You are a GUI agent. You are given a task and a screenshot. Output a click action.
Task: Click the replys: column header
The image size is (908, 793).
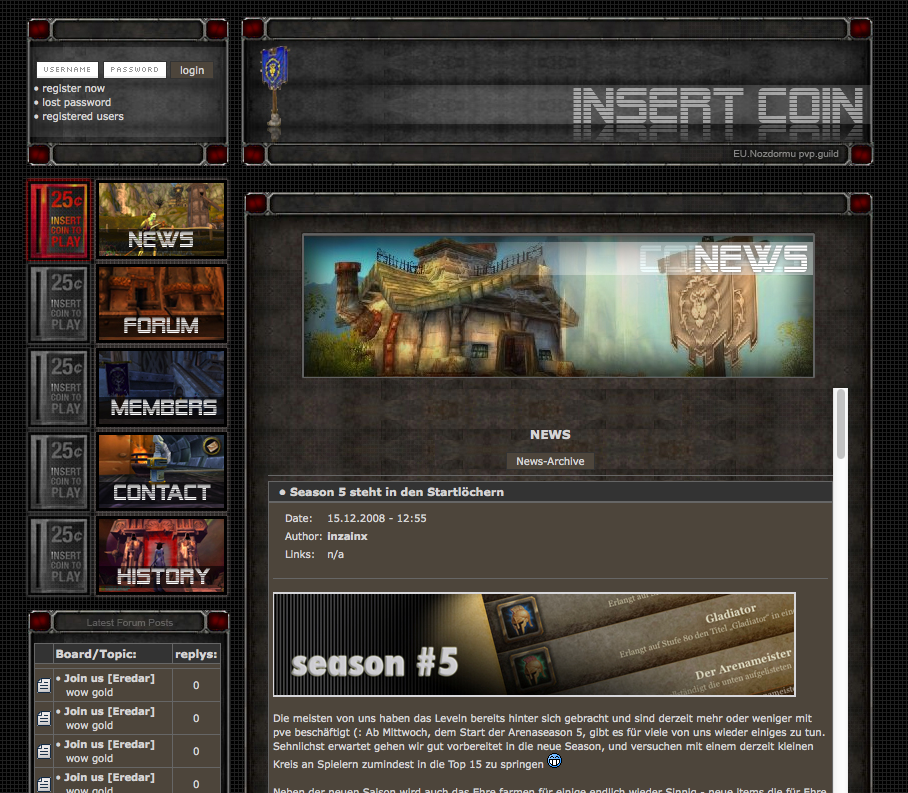(196, 654)
